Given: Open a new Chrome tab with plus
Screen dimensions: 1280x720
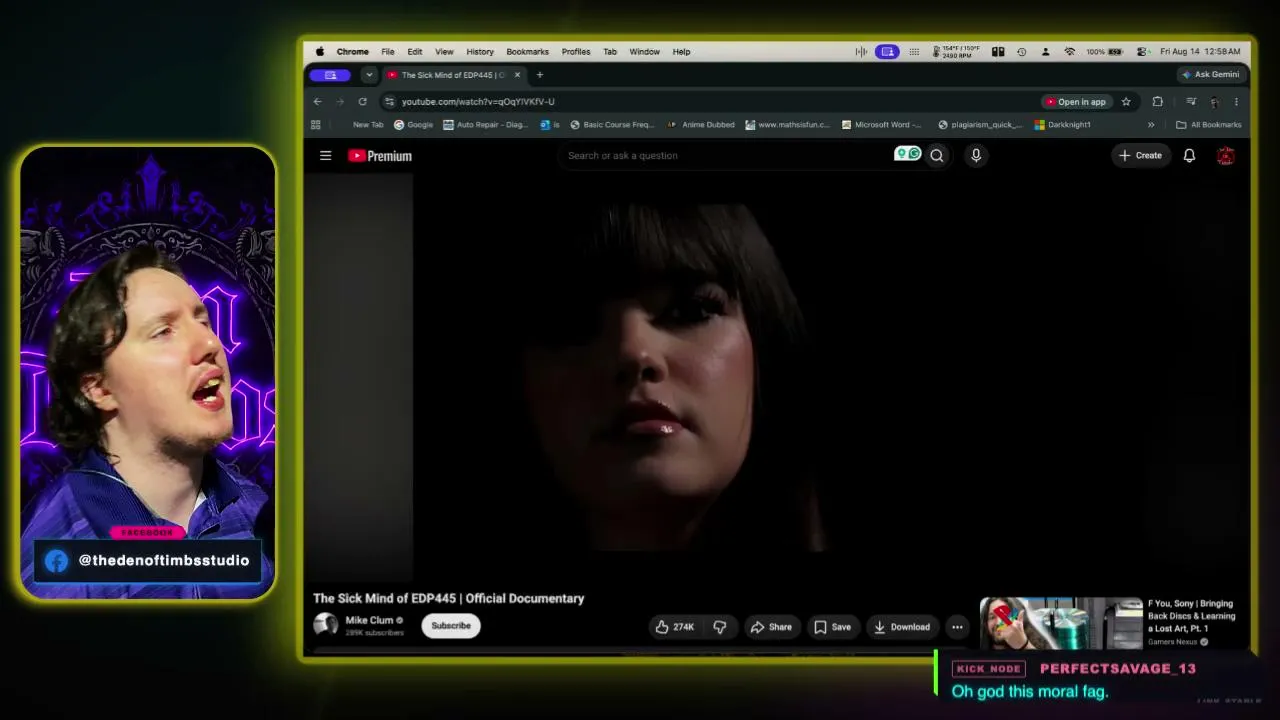Looking at the screenshot, I should tap(540, 75).
